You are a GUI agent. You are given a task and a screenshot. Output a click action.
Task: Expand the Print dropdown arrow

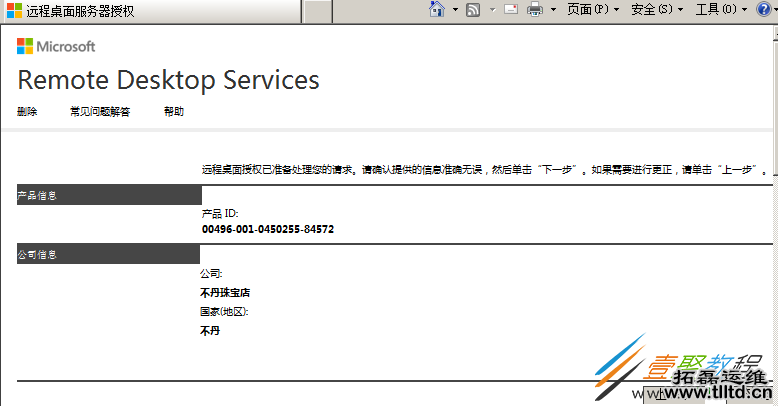[553, 9]
